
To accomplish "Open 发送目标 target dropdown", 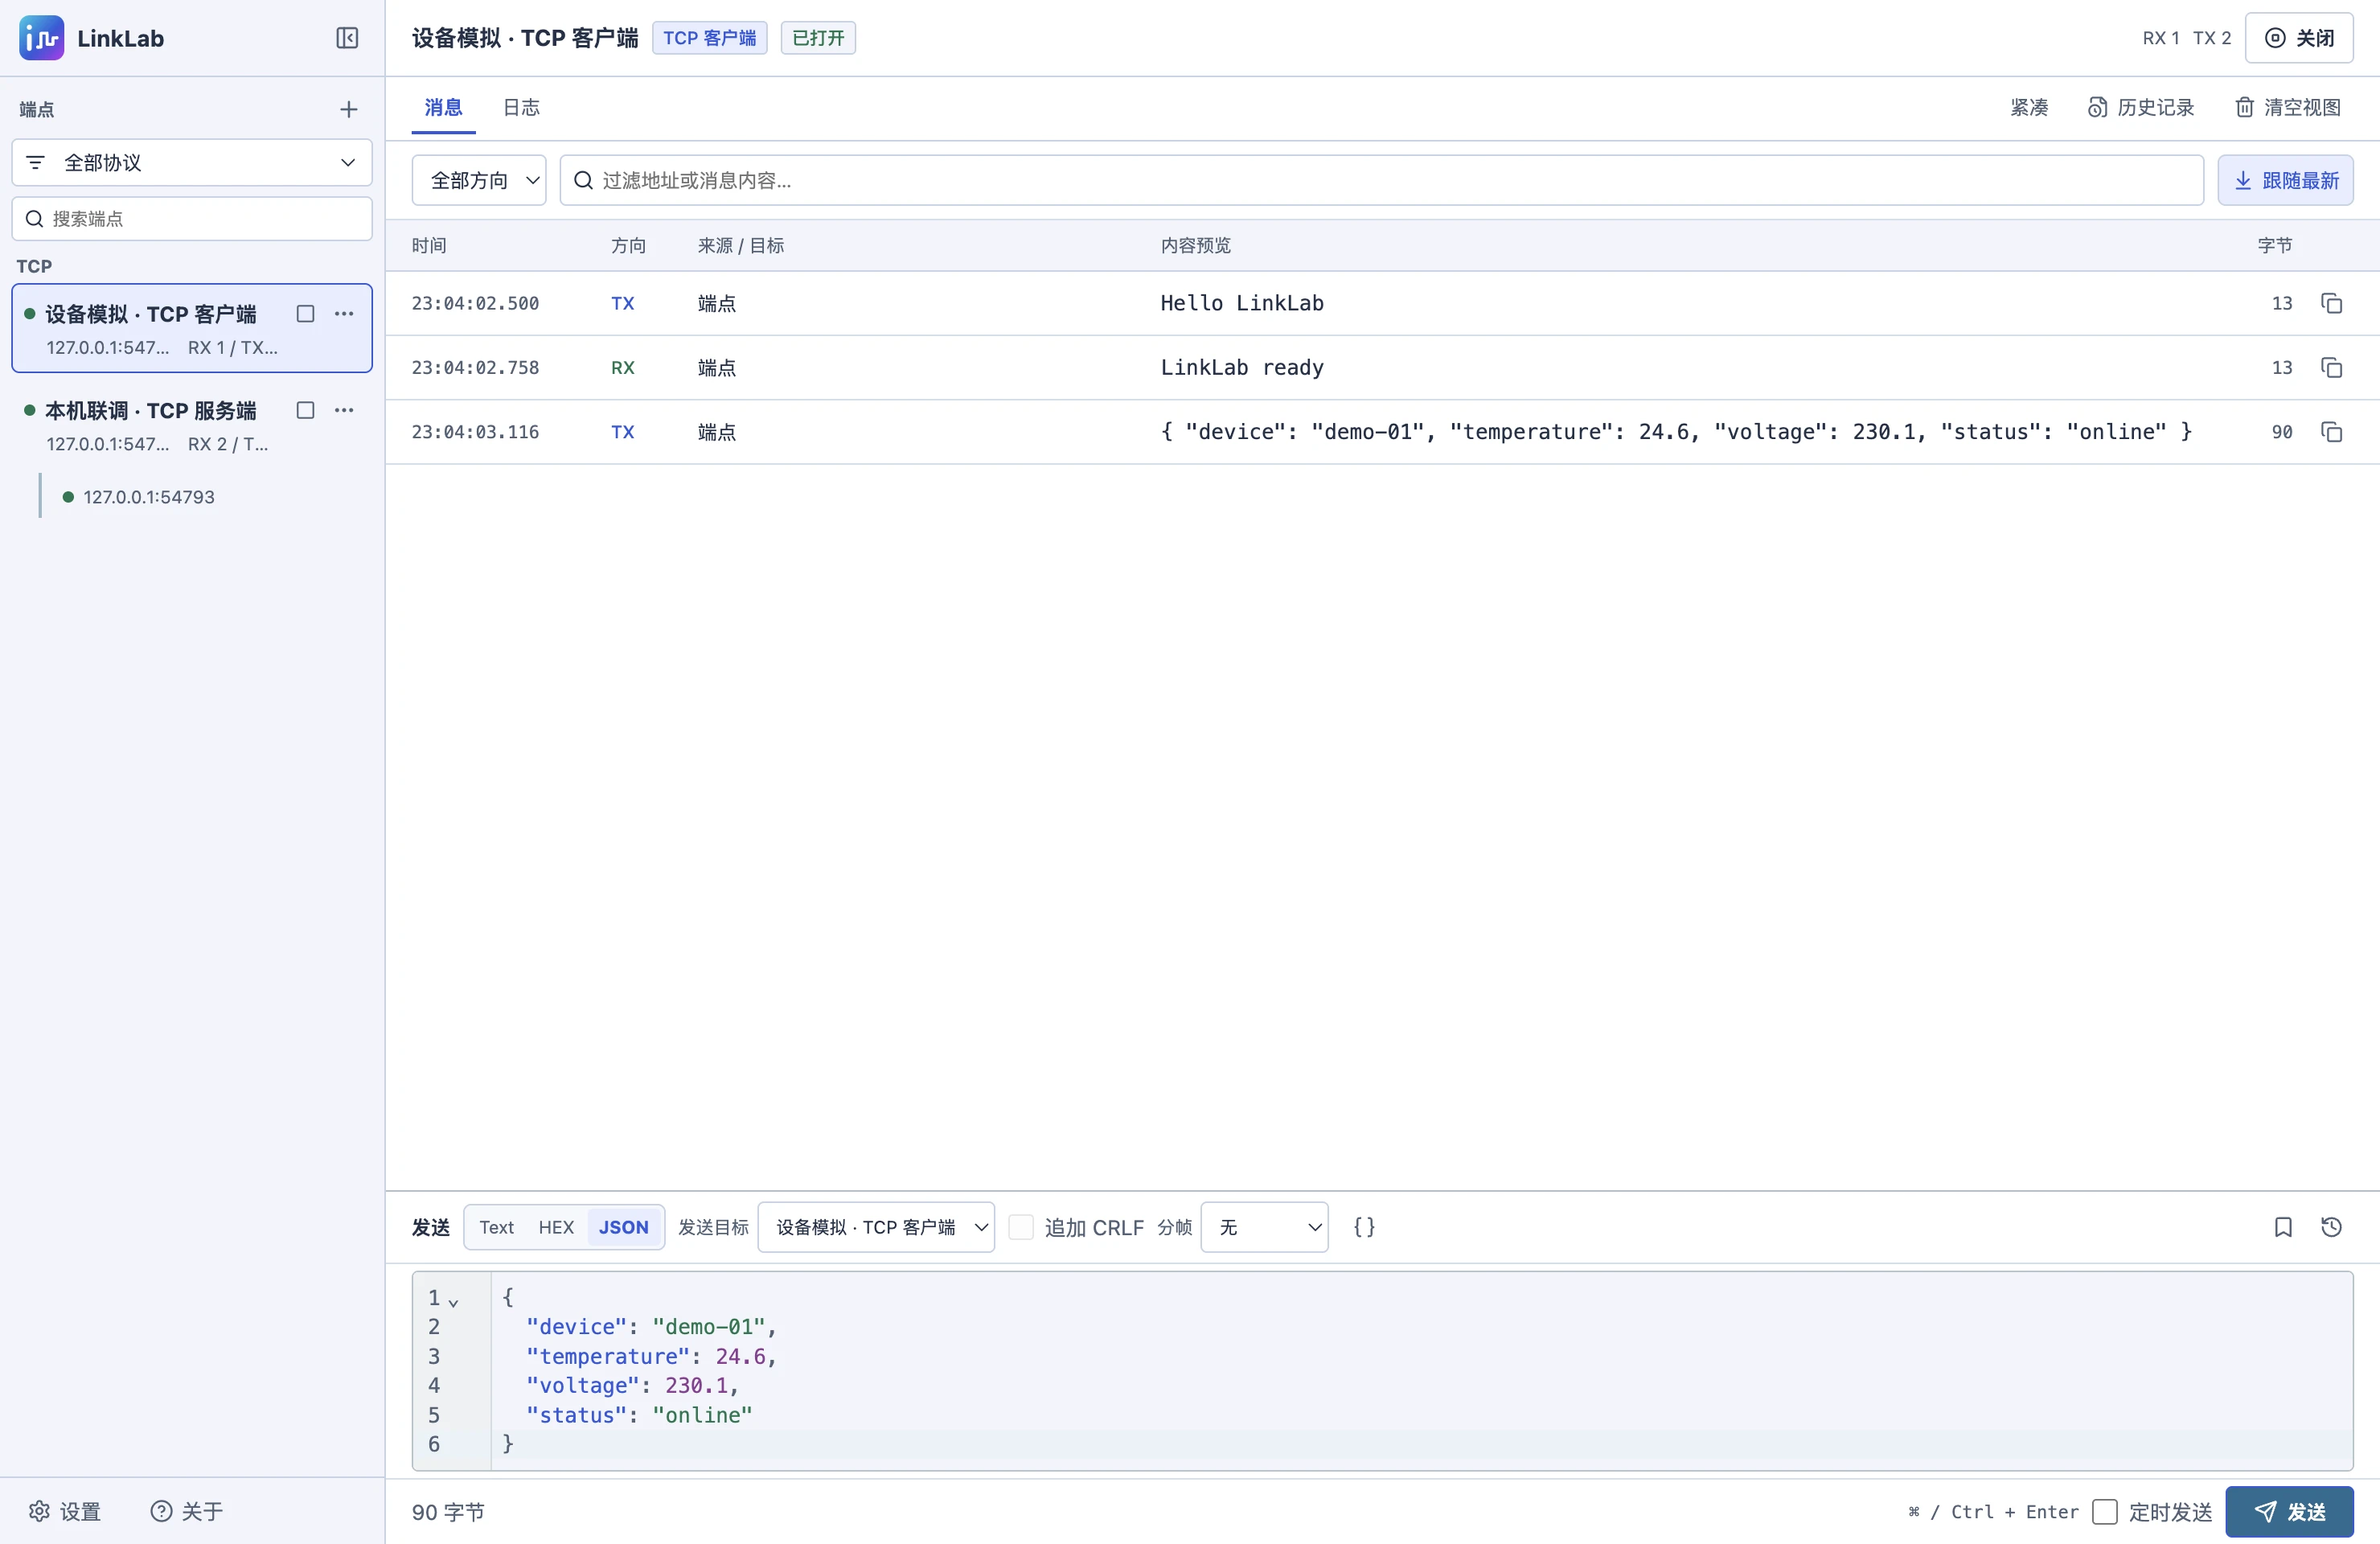I will [x=876, y=1227].
